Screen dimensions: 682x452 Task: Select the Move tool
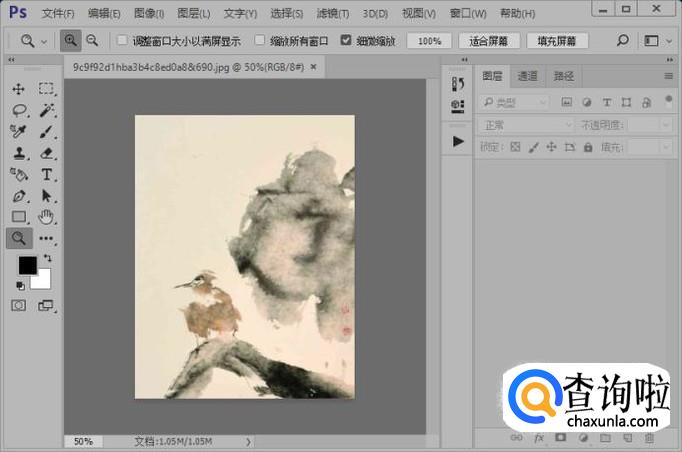pos(19,89)
